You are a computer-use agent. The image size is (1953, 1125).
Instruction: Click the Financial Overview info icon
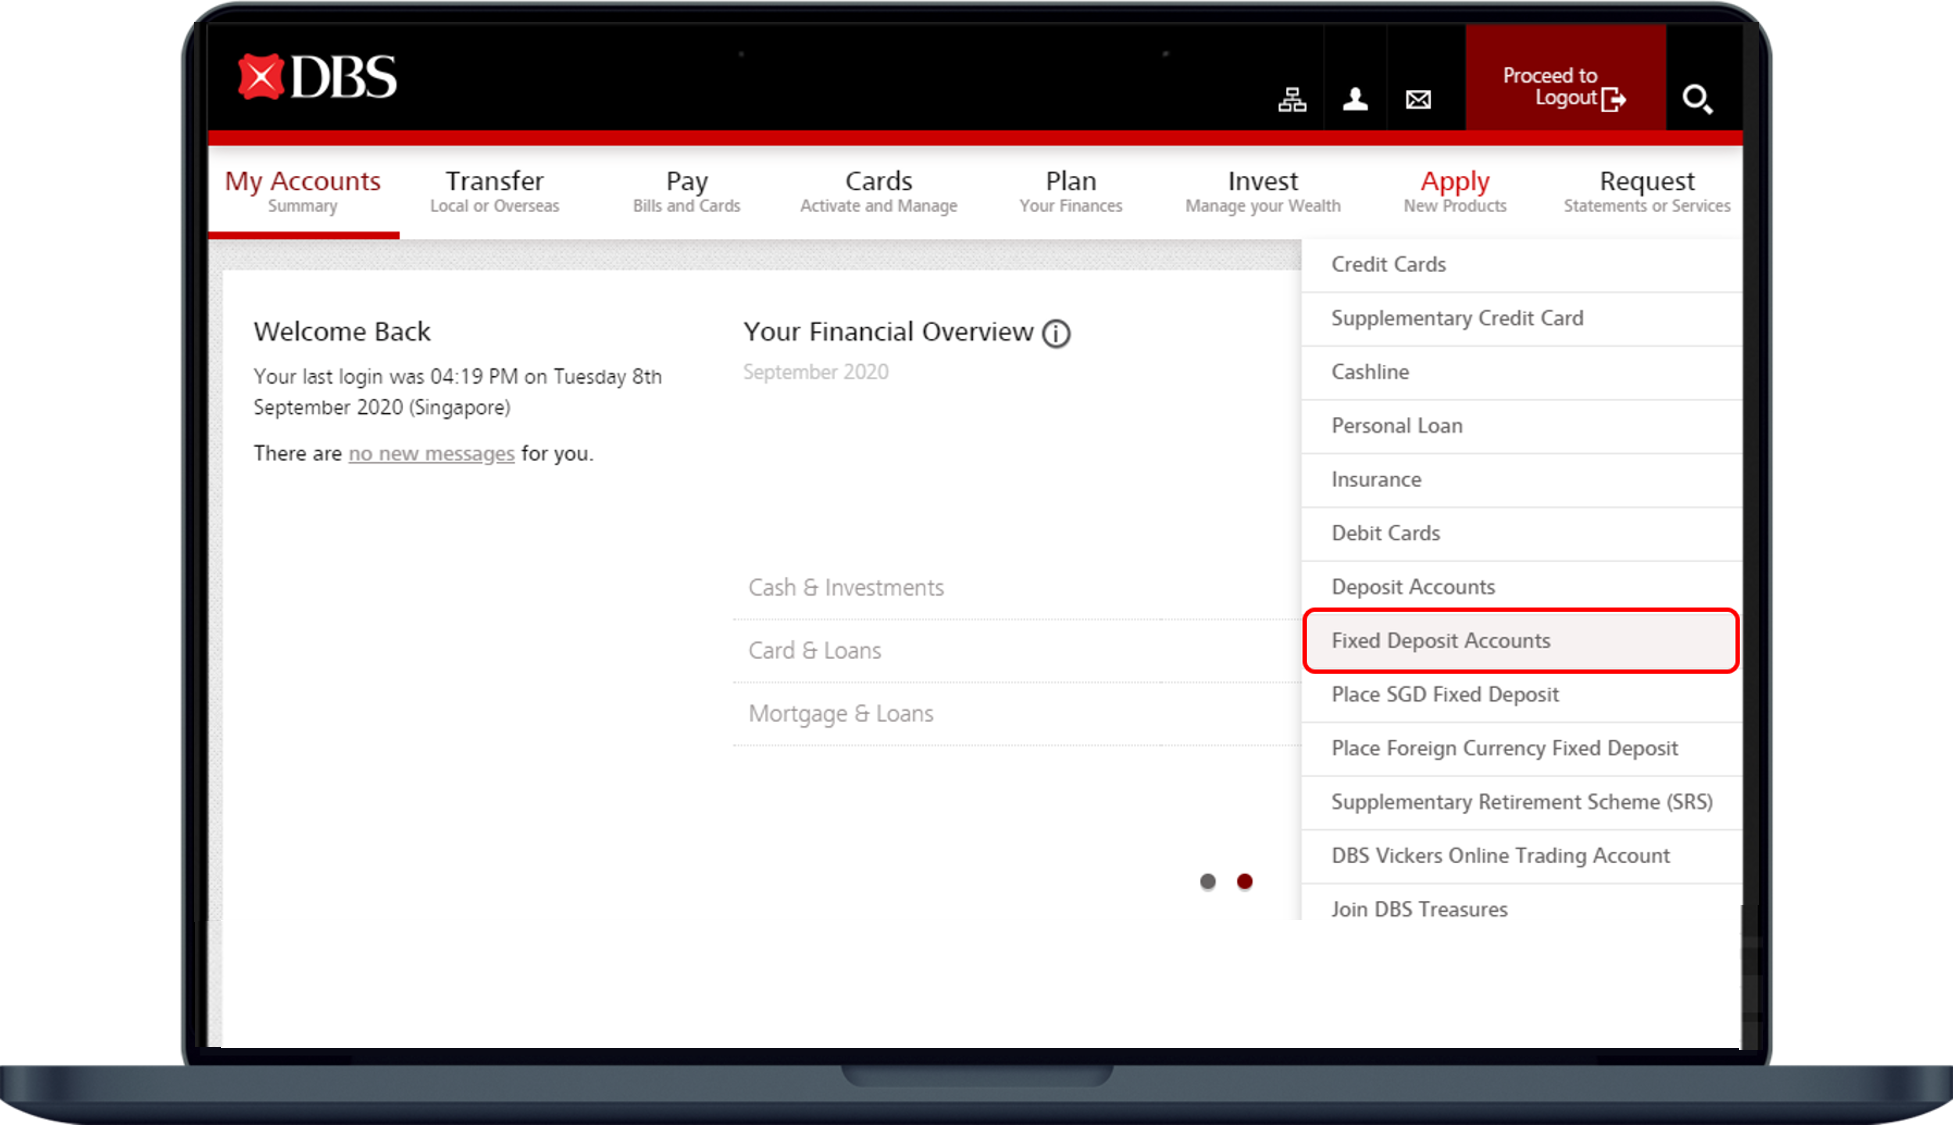click(1056, 333)
